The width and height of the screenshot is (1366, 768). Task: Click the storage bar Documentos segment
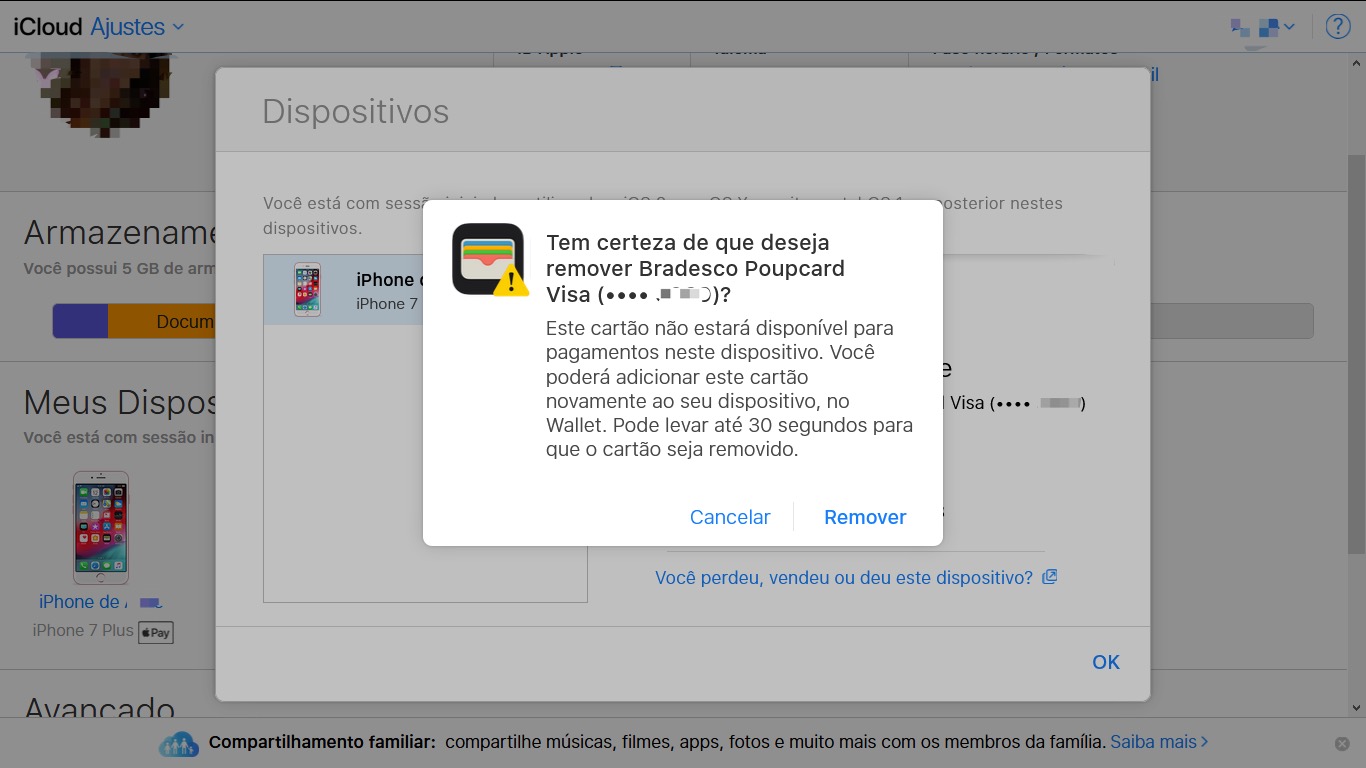tap(161, 322)
